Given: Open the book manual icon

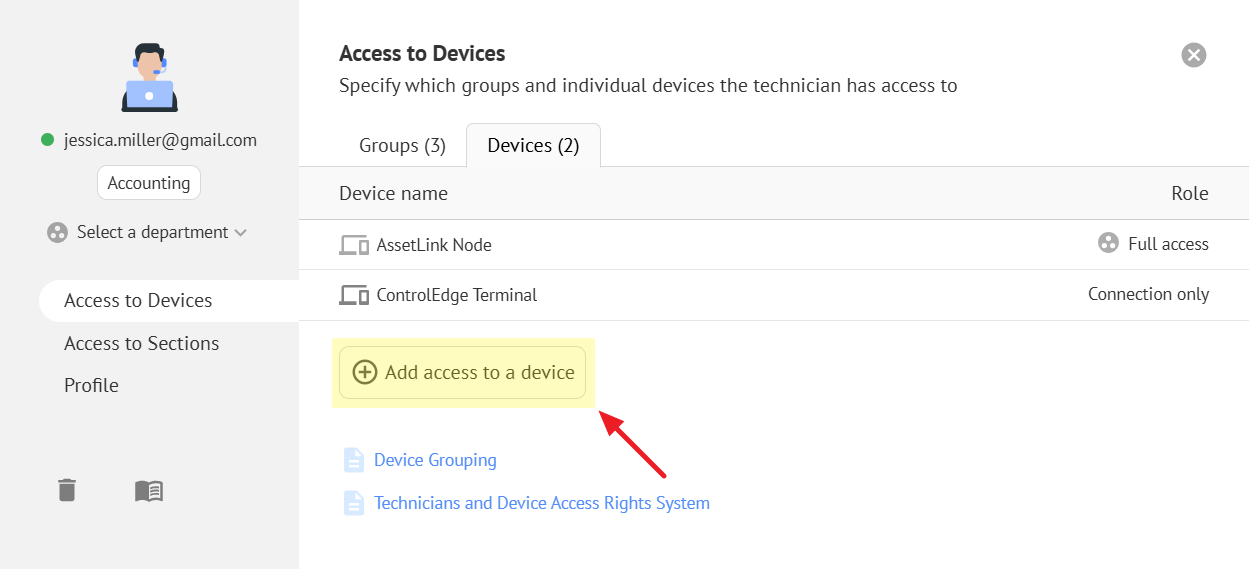Looking at the screenshot, I should (x=149, y=490).
